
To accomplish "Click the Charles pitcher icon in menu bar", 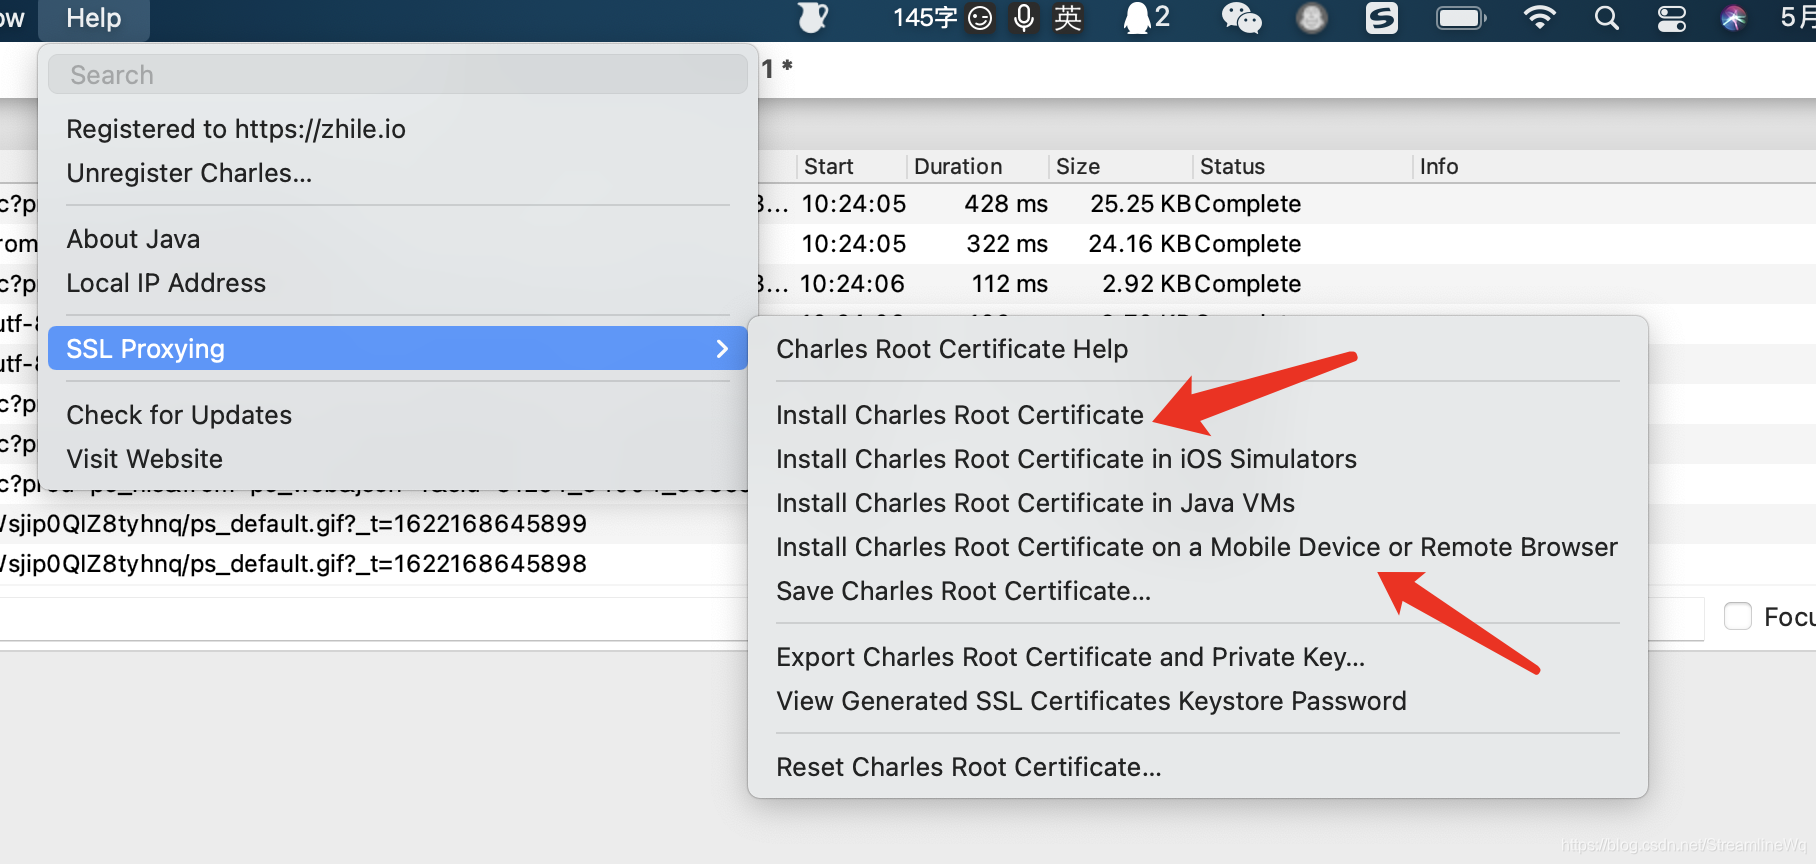I will pyautogui.click(x=813, y=18).
